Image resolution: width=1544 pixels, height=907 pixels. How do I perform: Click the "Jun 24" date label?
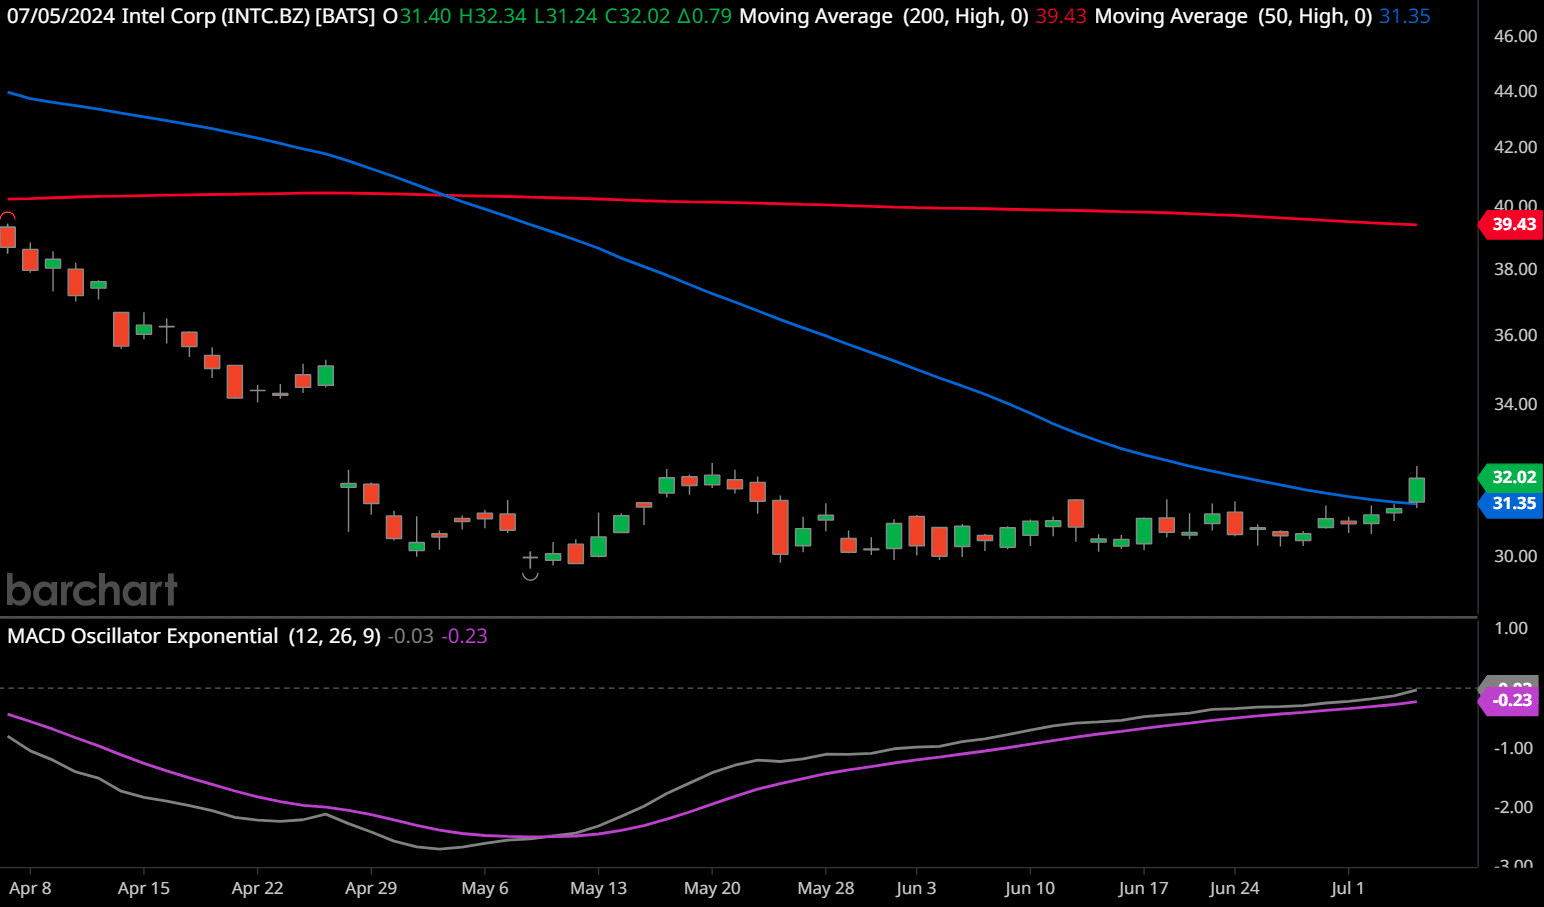coord(1234,888)
